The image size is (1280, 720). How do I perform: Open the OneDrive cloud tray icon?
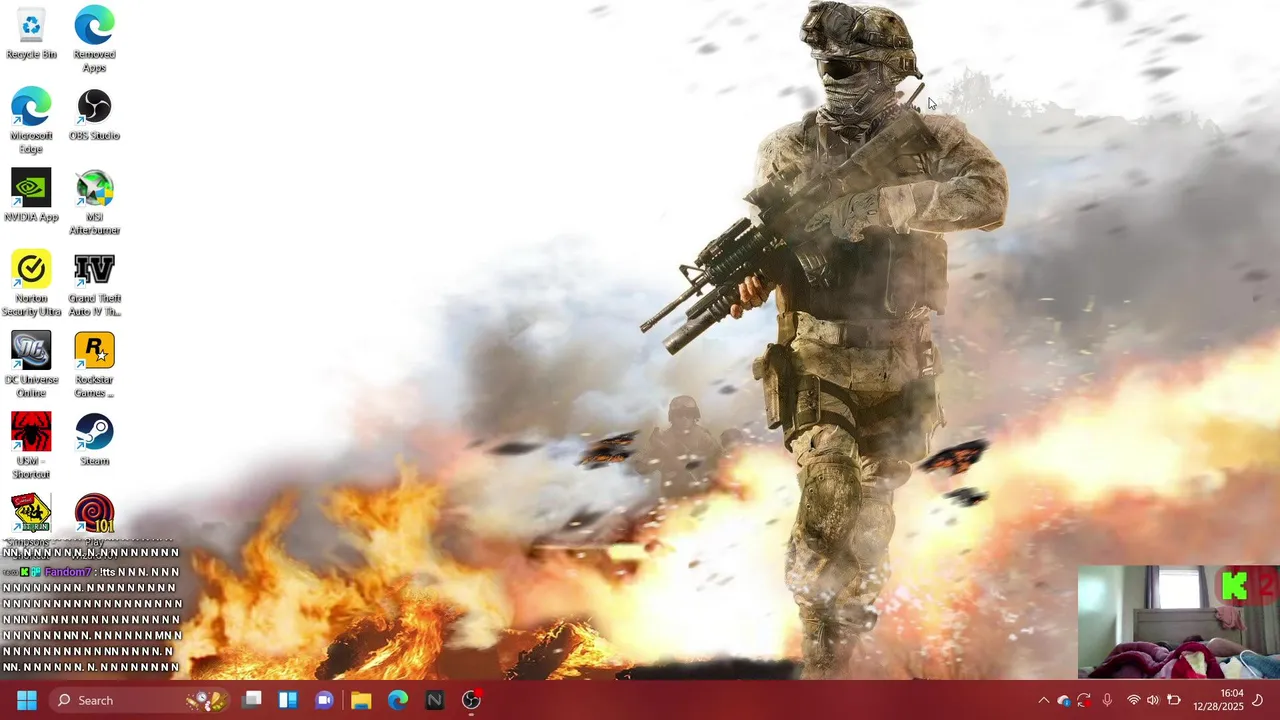[1063, 700]
